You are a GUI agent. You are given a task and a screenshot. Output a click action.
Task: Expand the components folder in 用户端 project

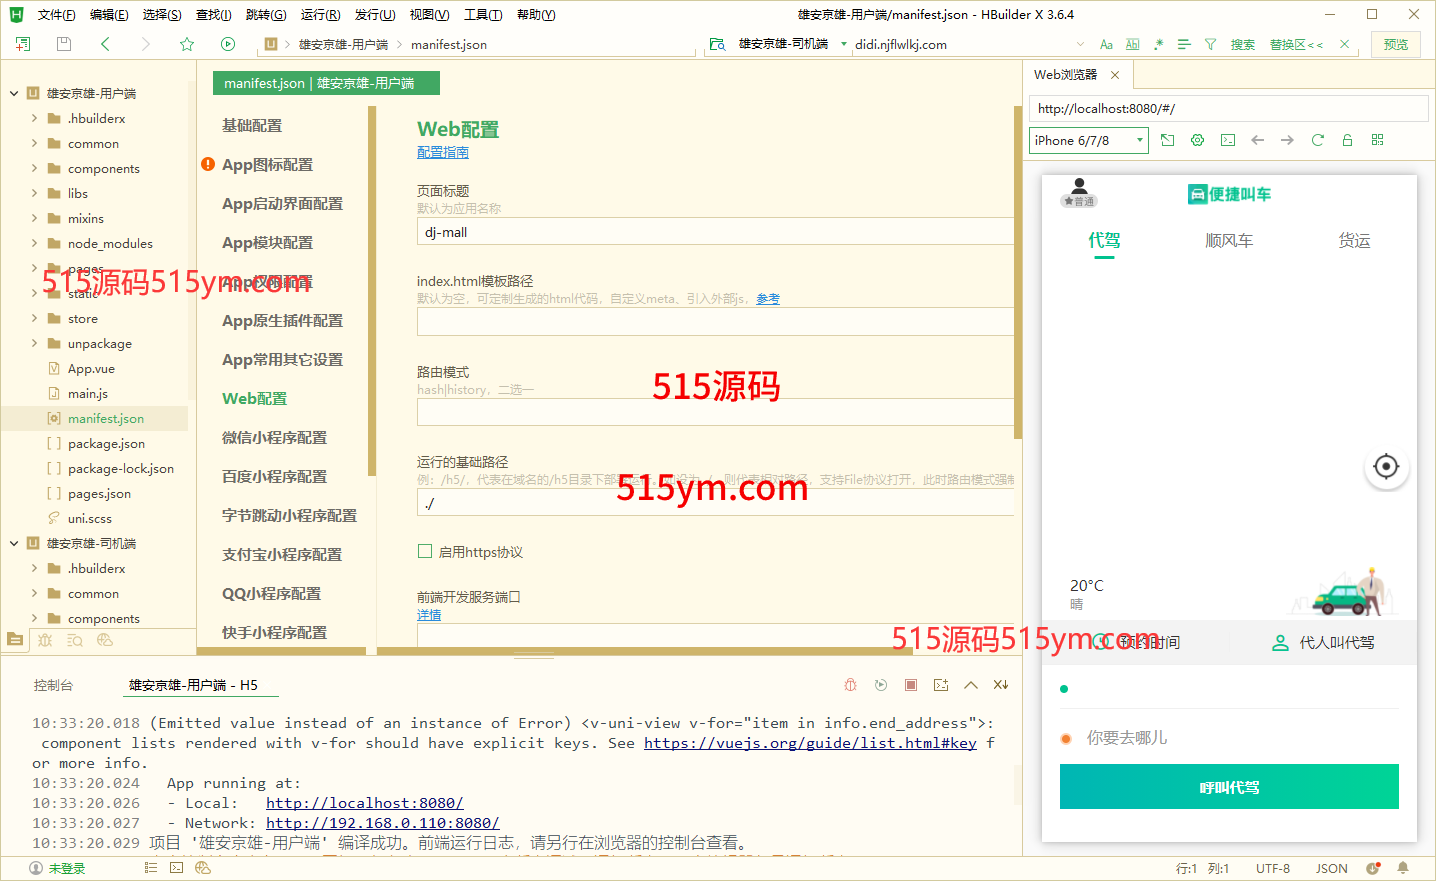tap(35, 169)
